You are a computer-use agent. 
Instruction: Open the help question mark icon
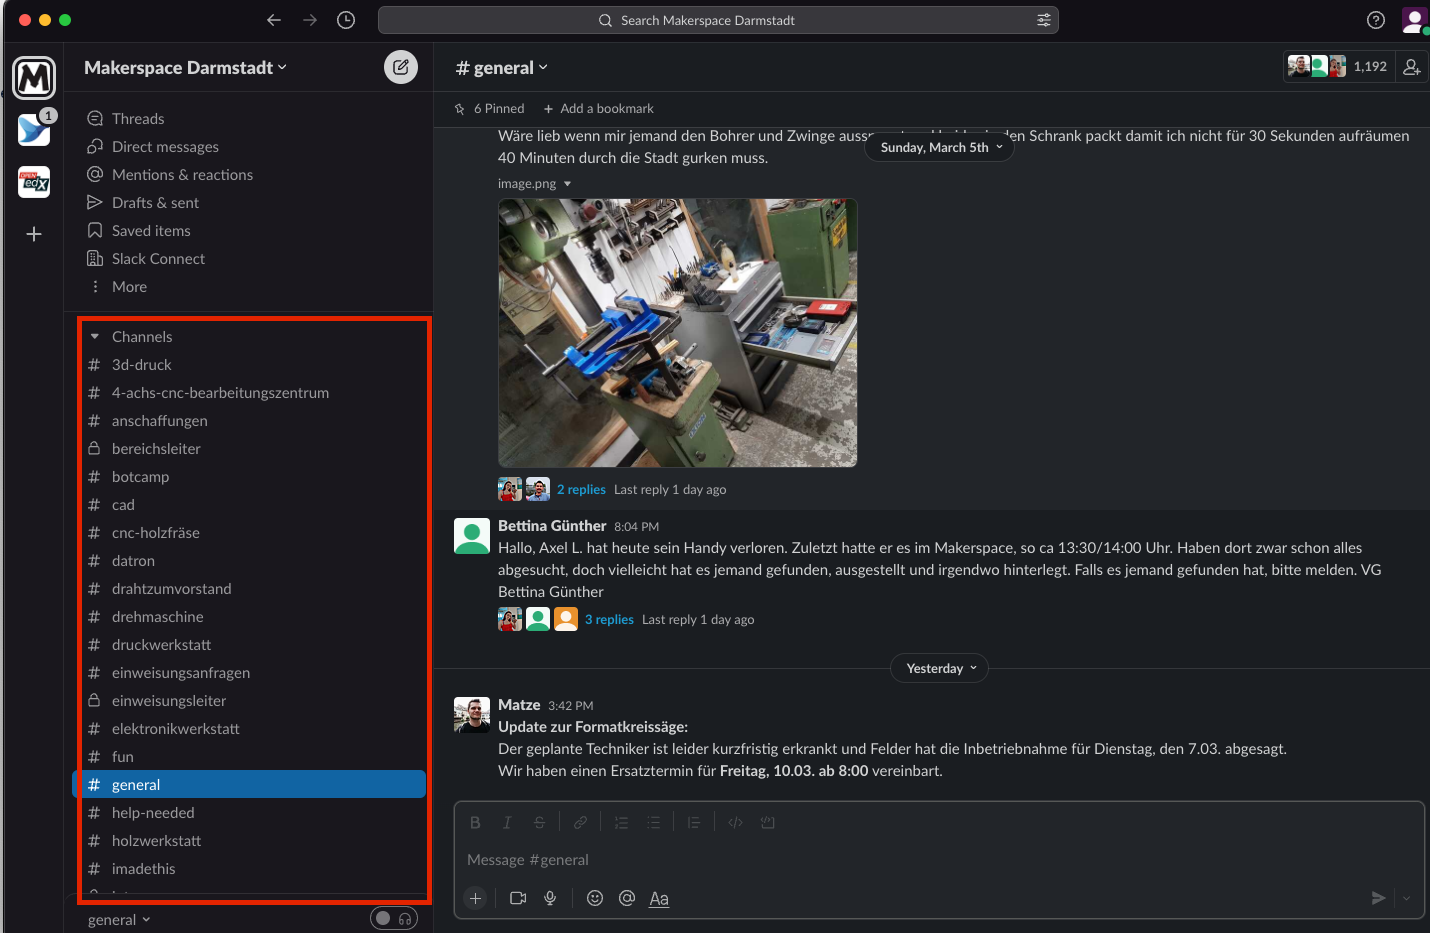(1376, 20)
